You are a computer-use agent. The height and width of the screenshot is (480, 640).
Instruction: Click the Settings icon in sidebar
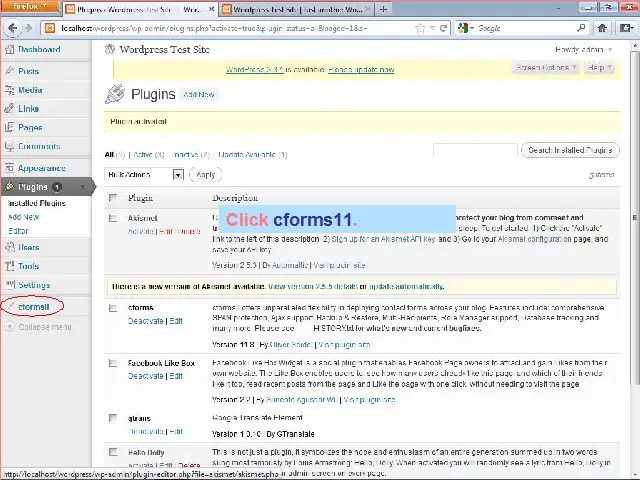(9, 284)
